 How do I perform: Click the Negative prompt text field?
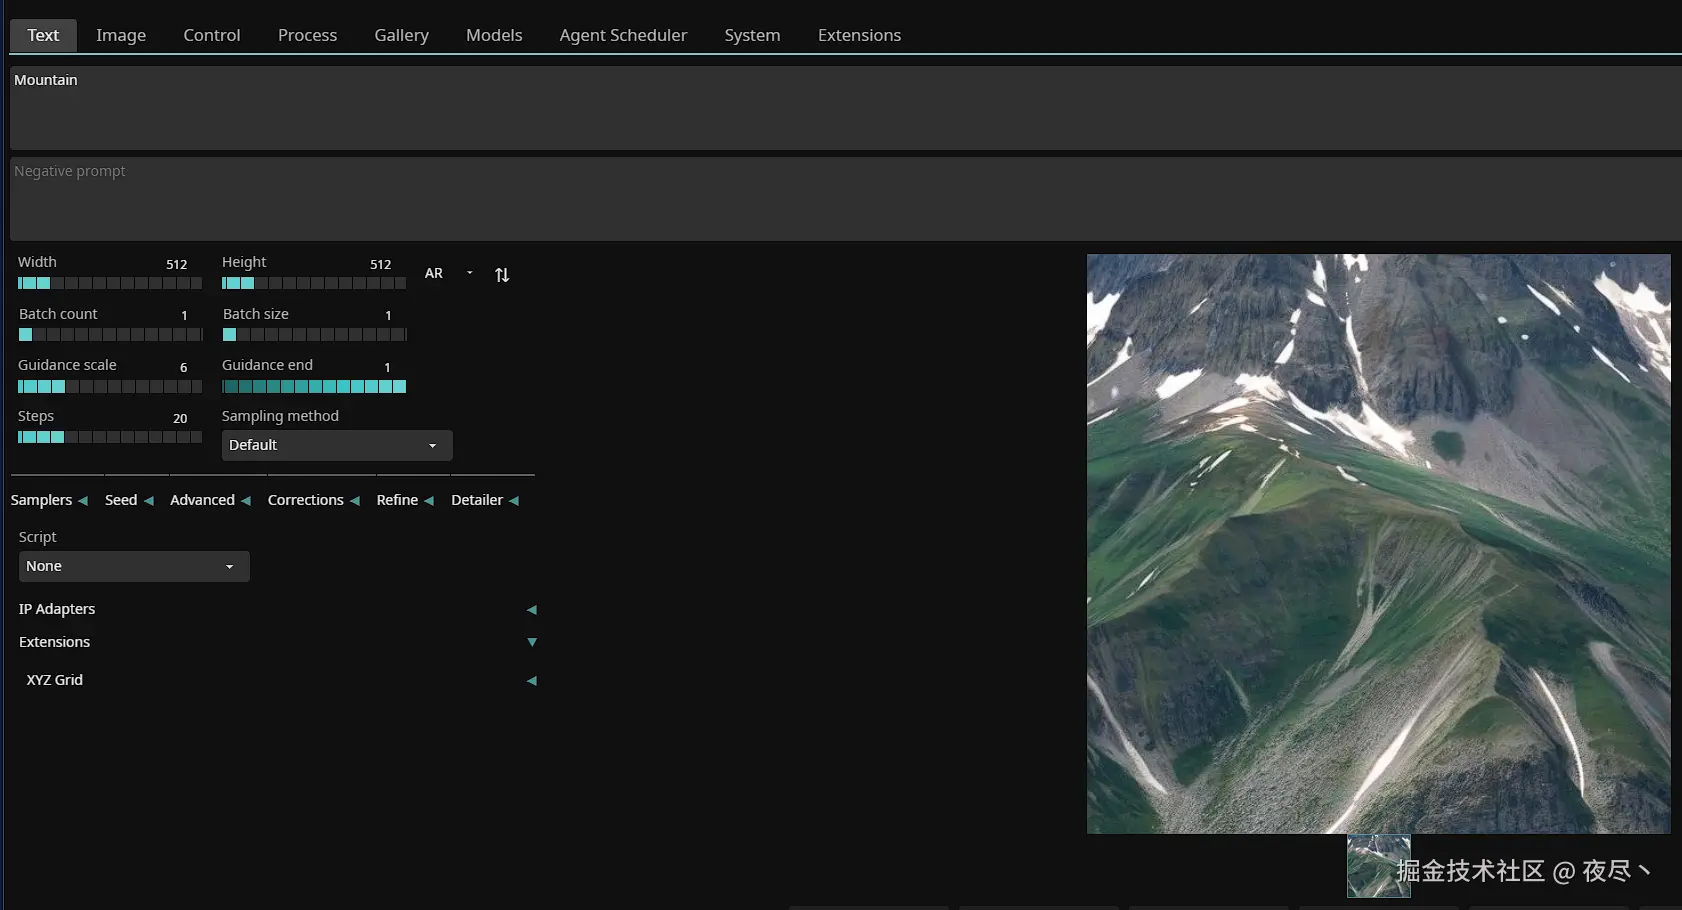coord(845,198)
